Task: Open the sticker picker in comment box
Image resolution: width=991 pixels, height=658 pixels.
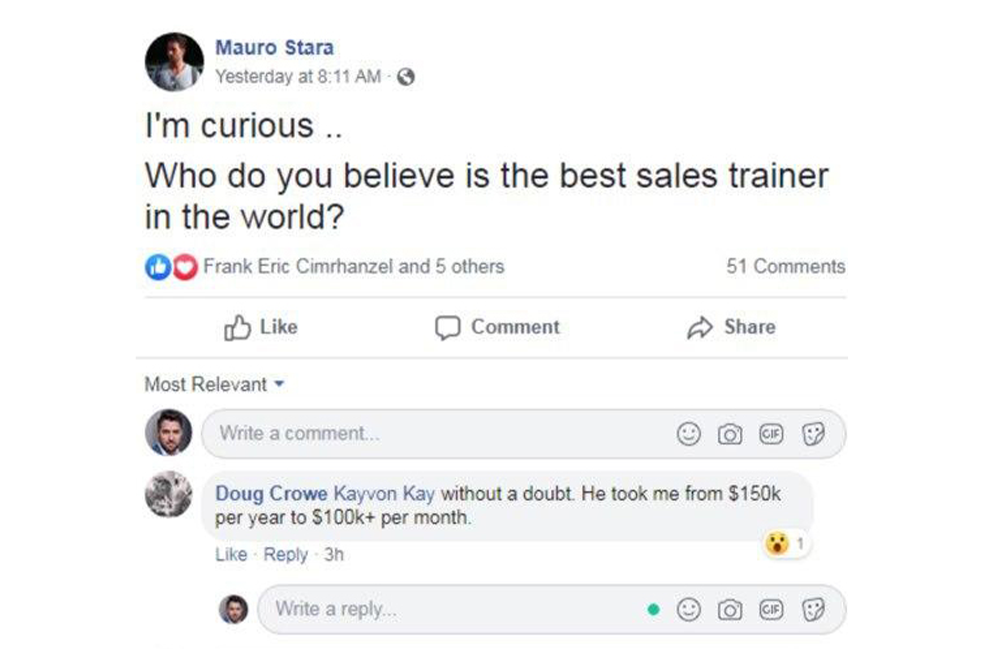Action: point(813,434)
